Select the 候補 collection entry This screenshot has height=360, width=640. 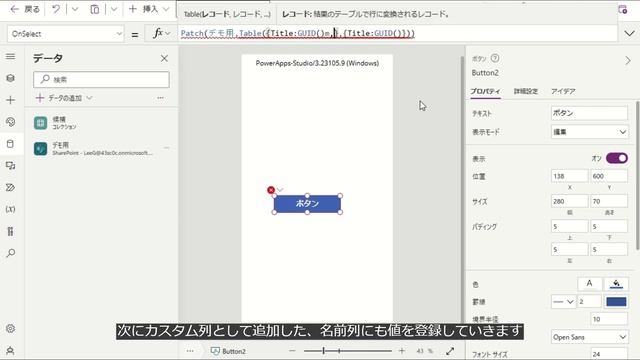(x=101, y=122)
